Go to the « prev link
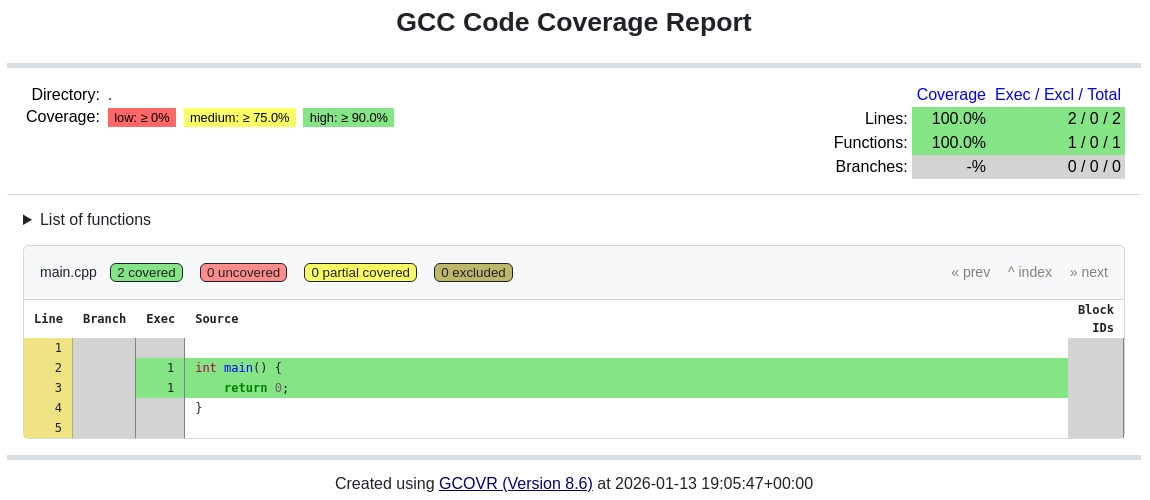 (x=970, y=272)
